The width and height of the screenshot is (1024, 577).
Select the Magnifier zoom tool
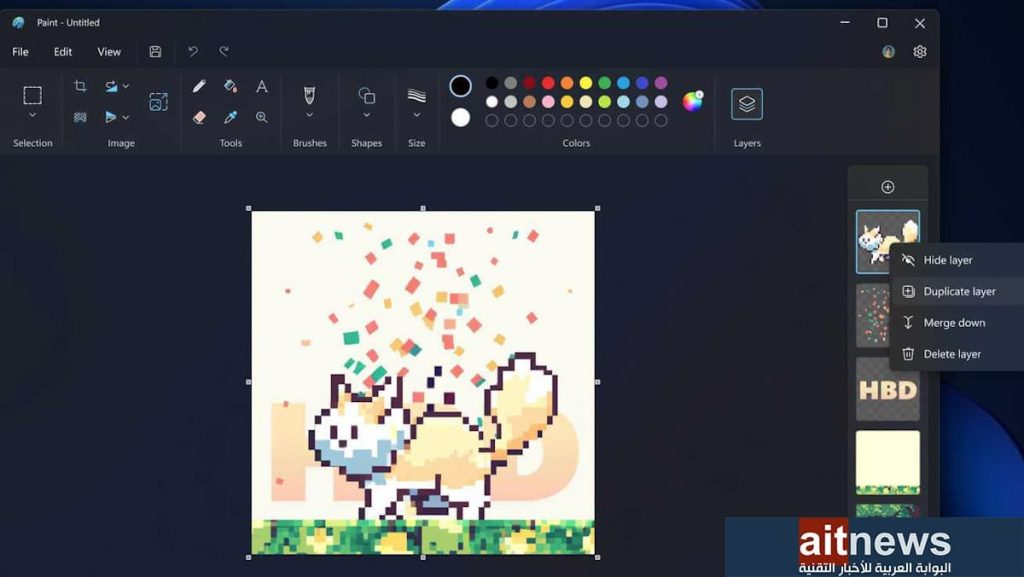262,117
